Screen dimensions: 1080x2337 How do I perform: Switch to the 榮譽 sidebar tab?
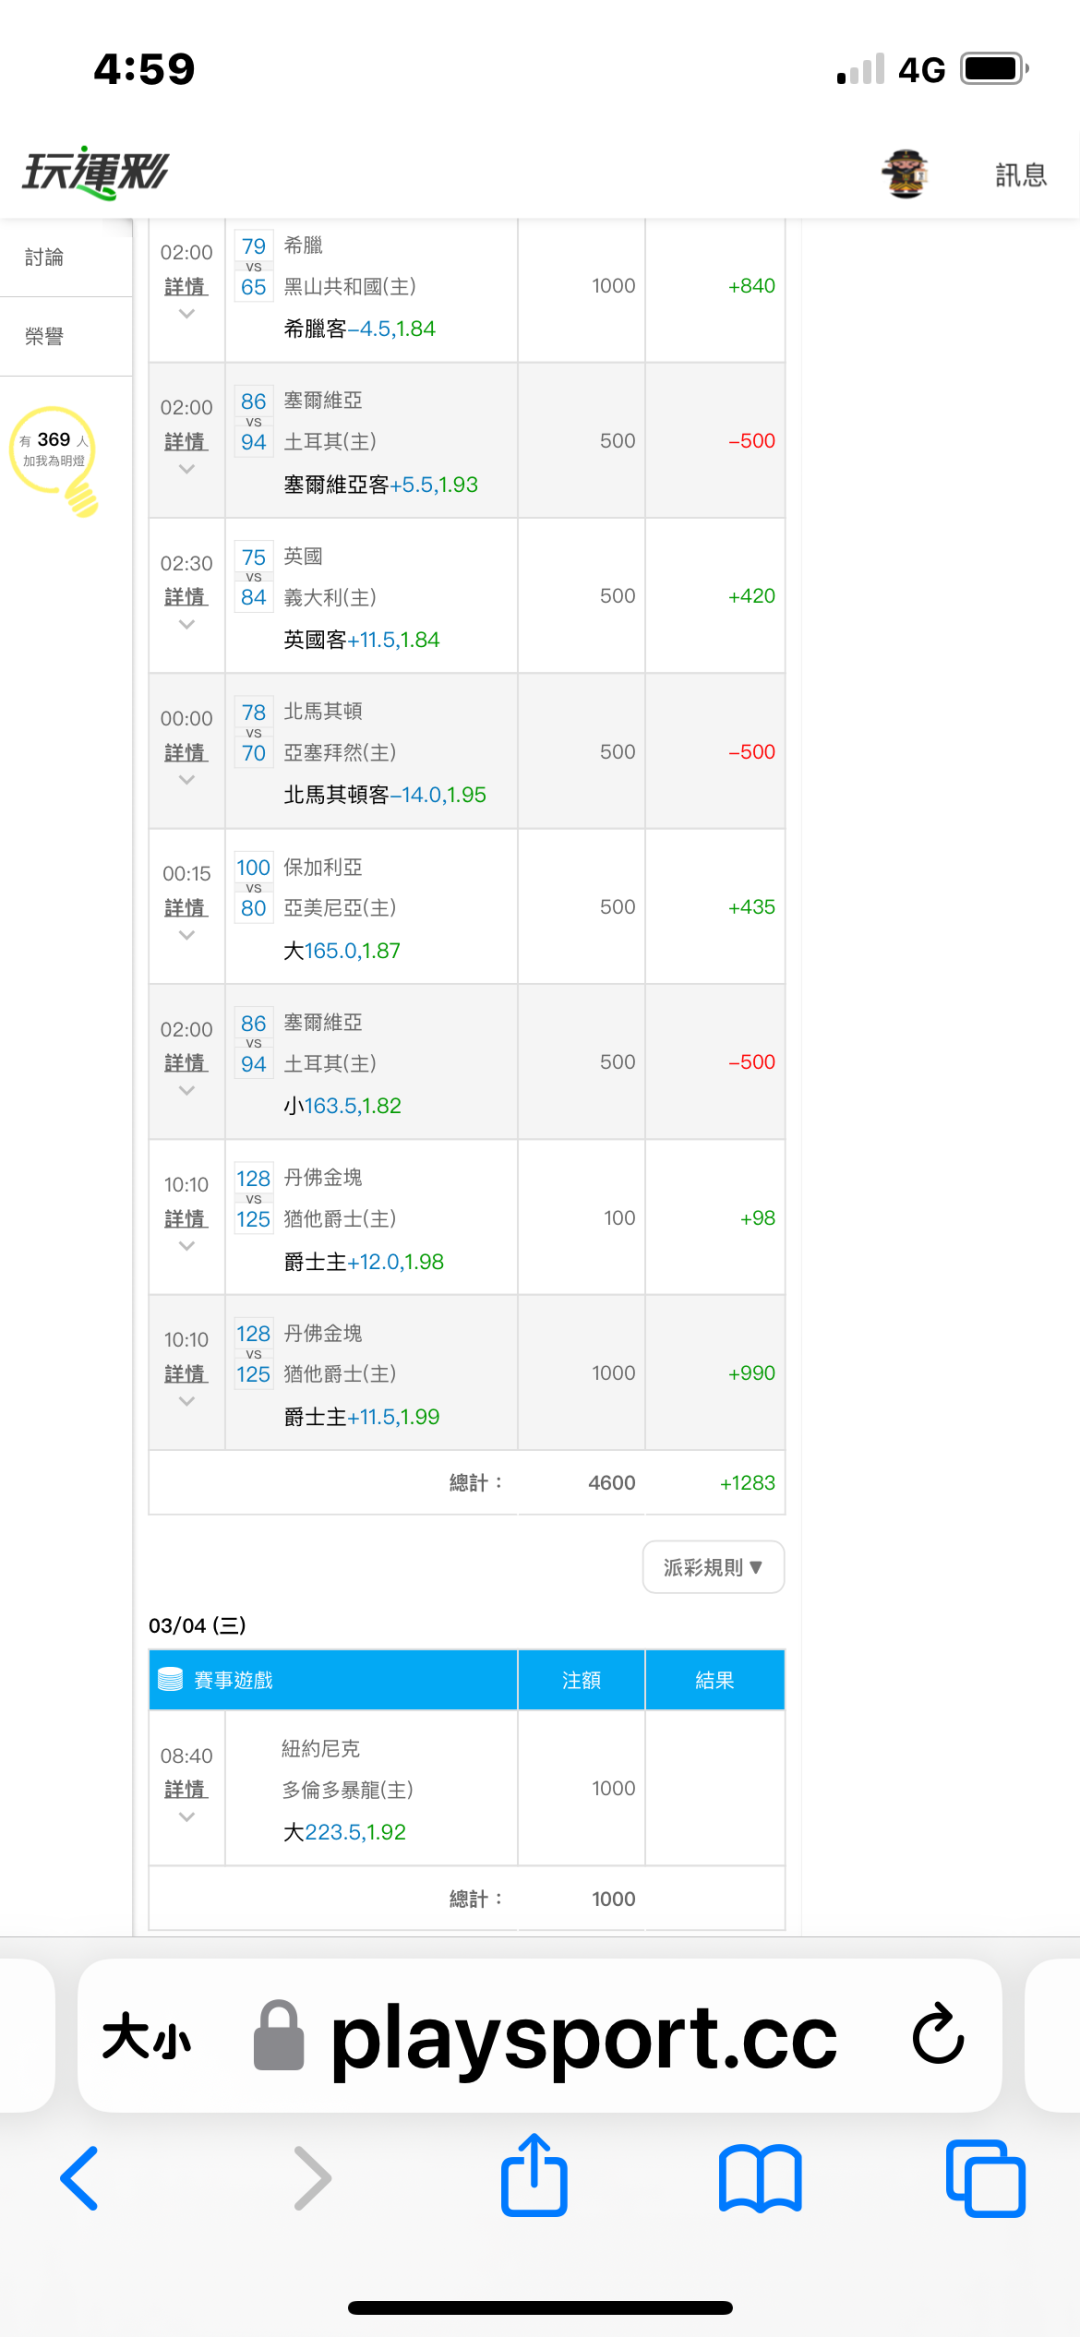pos(45,336)
